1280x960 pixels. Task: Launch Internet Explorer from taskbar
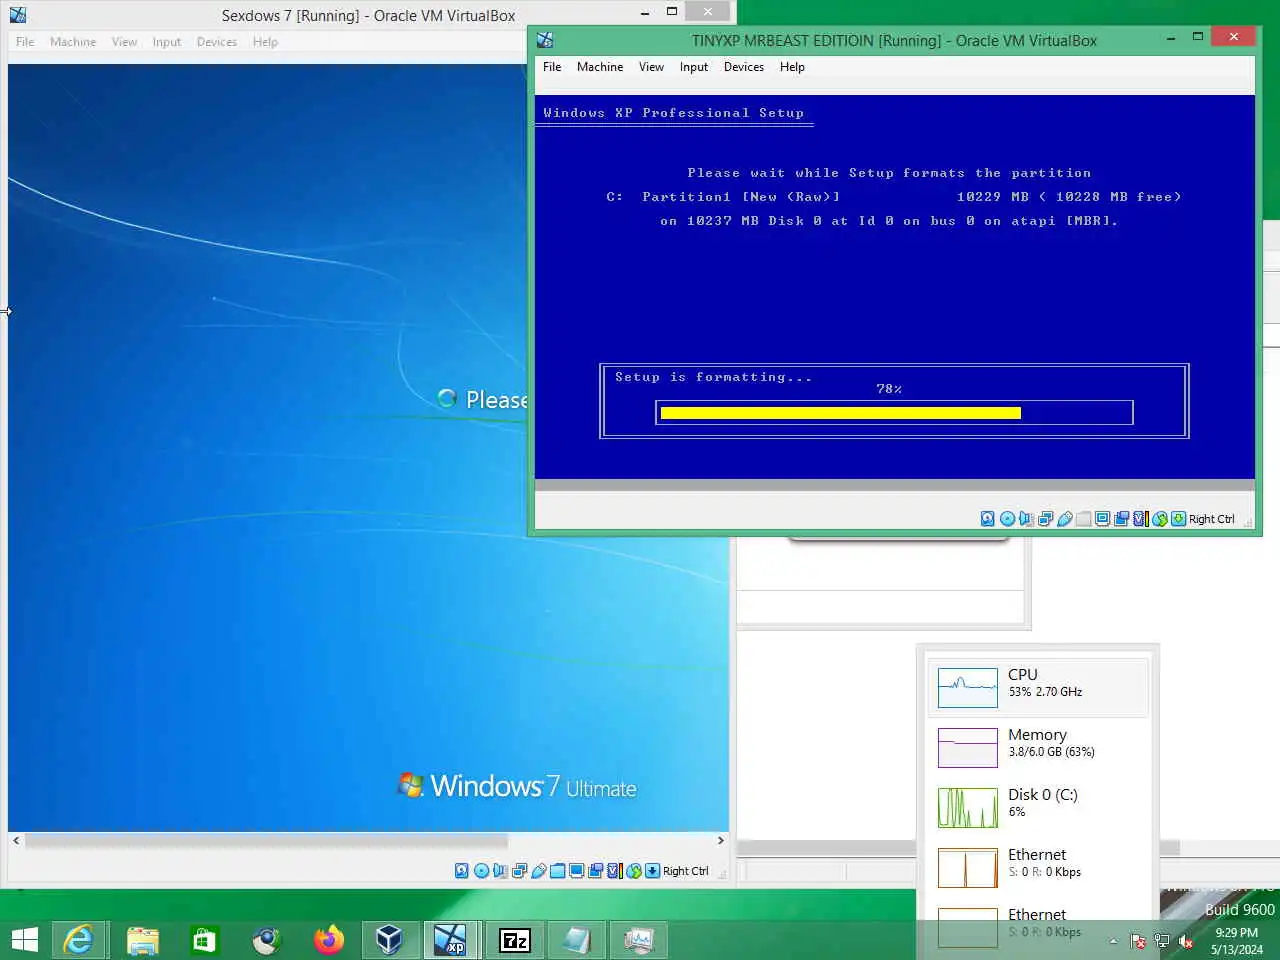tap(79, 940)
